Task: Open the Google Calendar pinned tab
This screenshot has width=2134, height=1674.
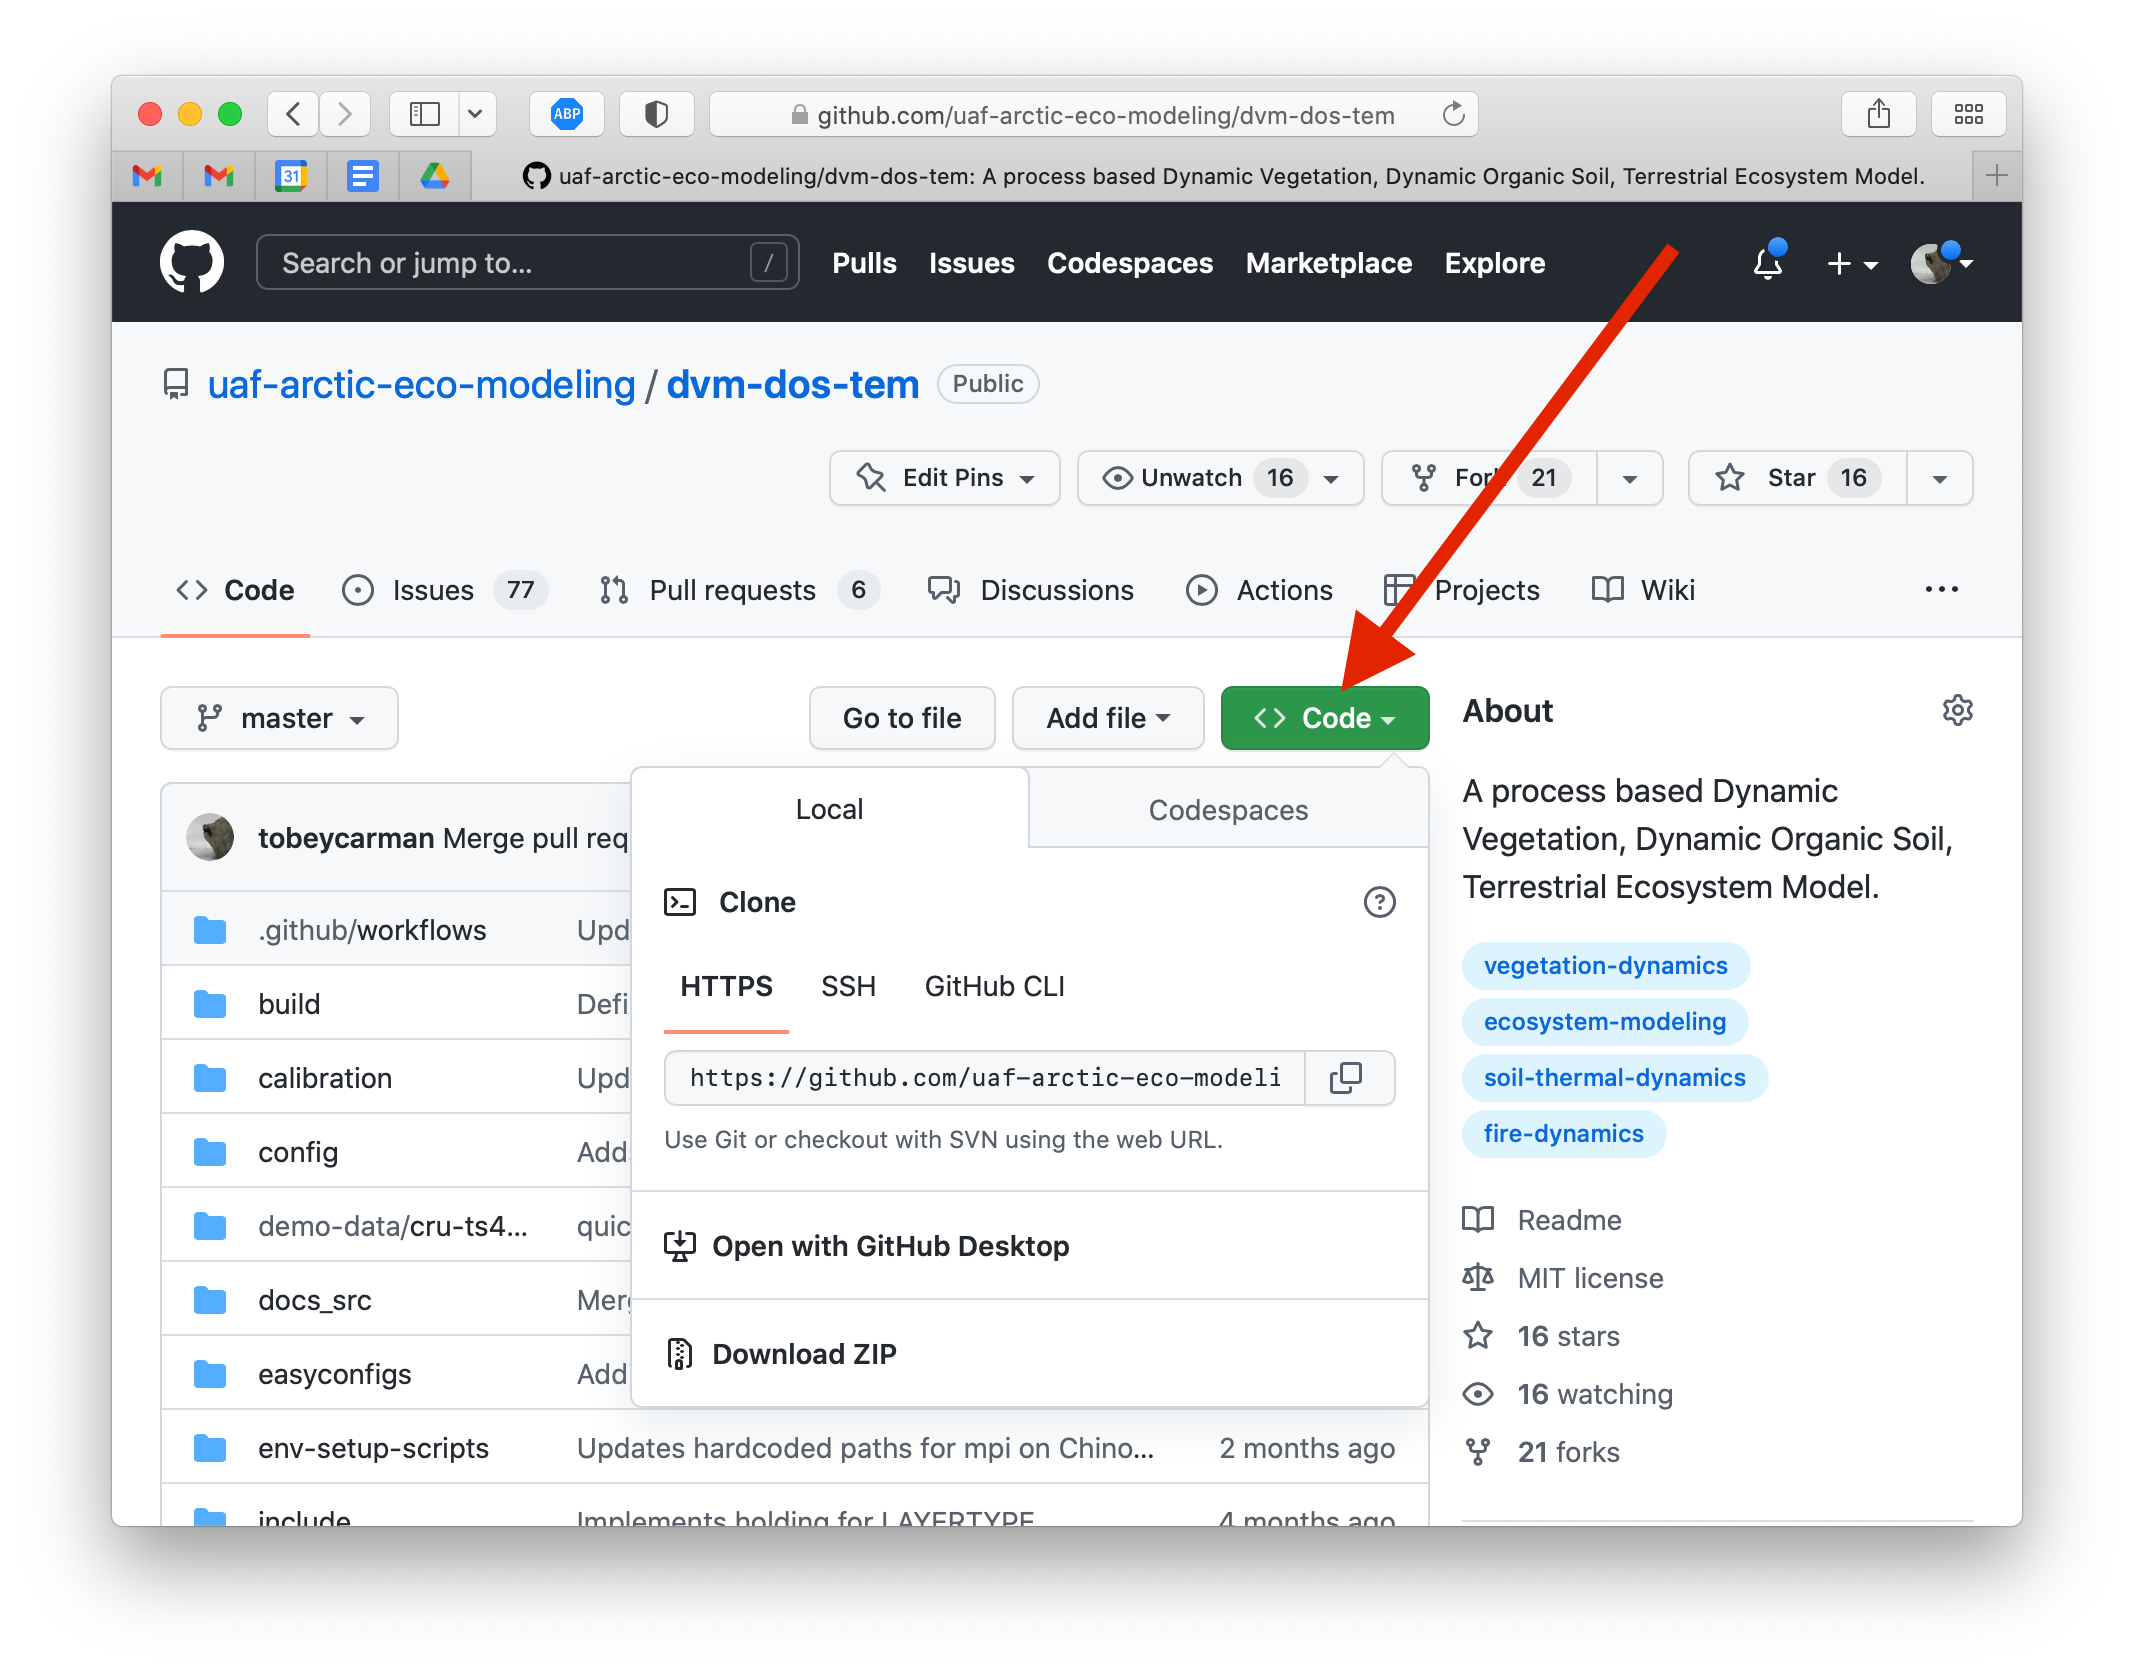Action: (291, 176)
